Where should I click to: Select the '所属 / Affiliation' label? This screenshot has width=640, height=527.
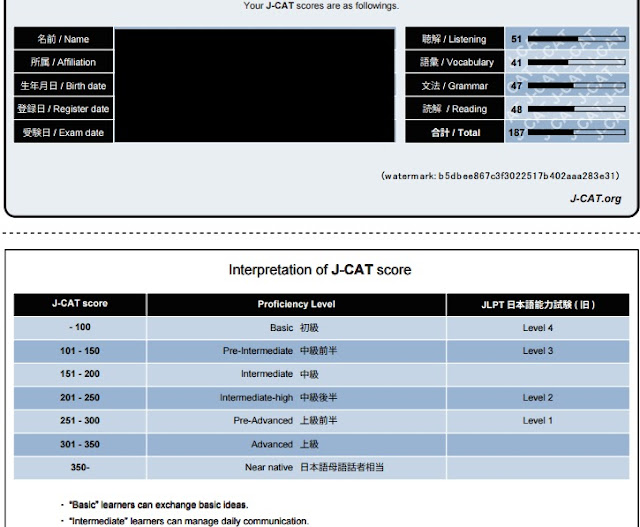tap(63, 62)
